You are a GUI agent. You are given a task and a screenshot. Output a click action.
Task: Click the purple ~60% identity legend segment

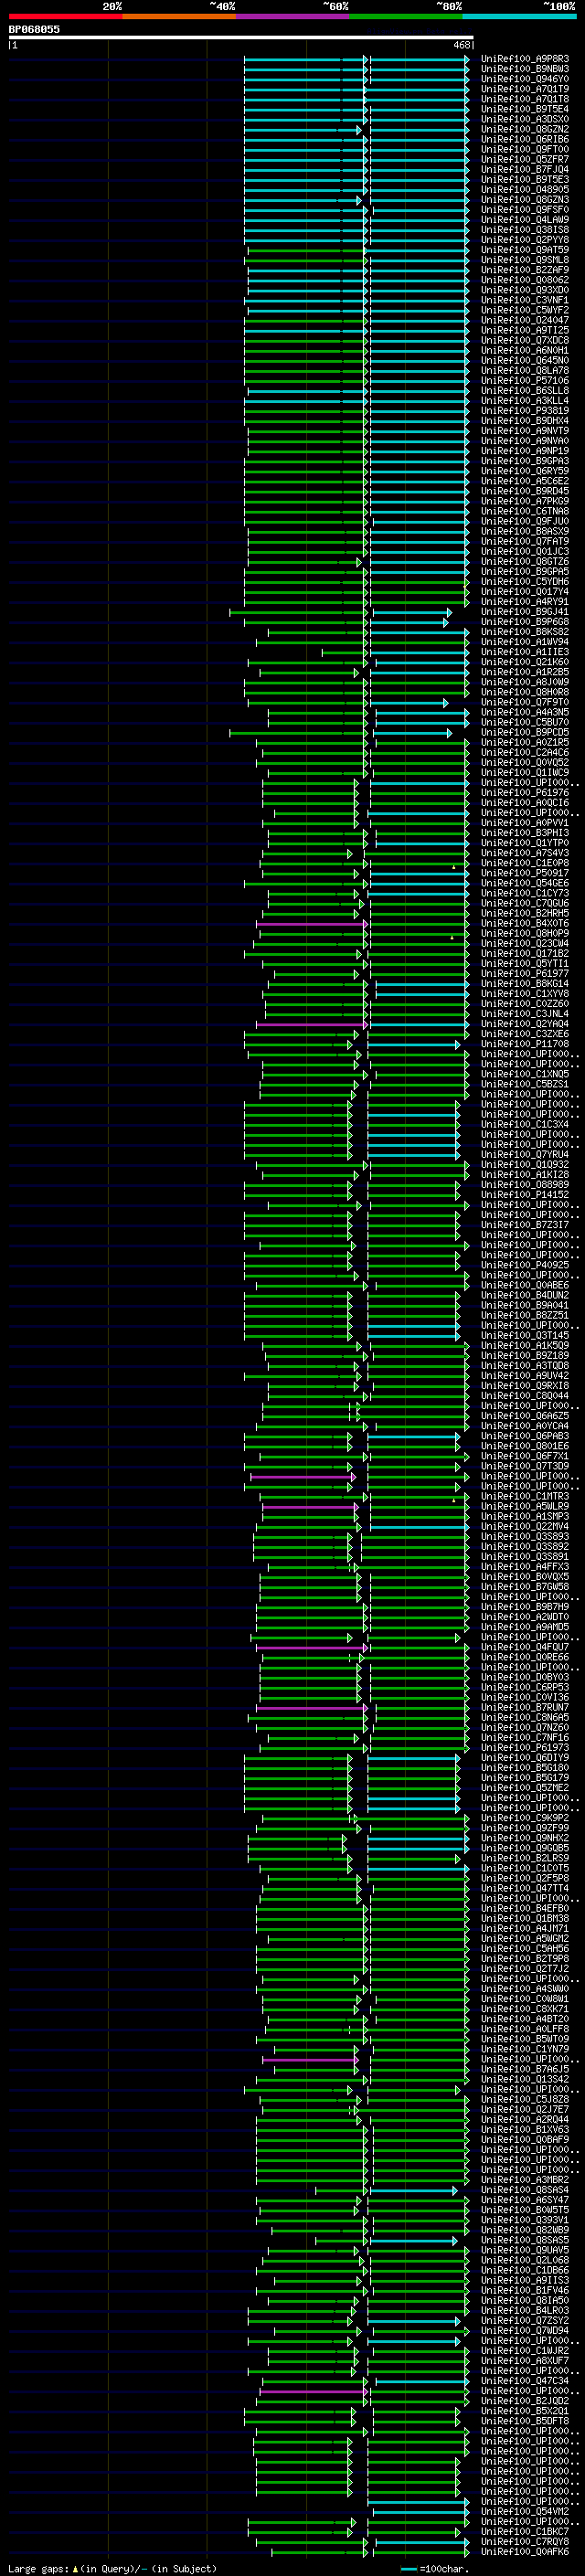click(292, 16)
